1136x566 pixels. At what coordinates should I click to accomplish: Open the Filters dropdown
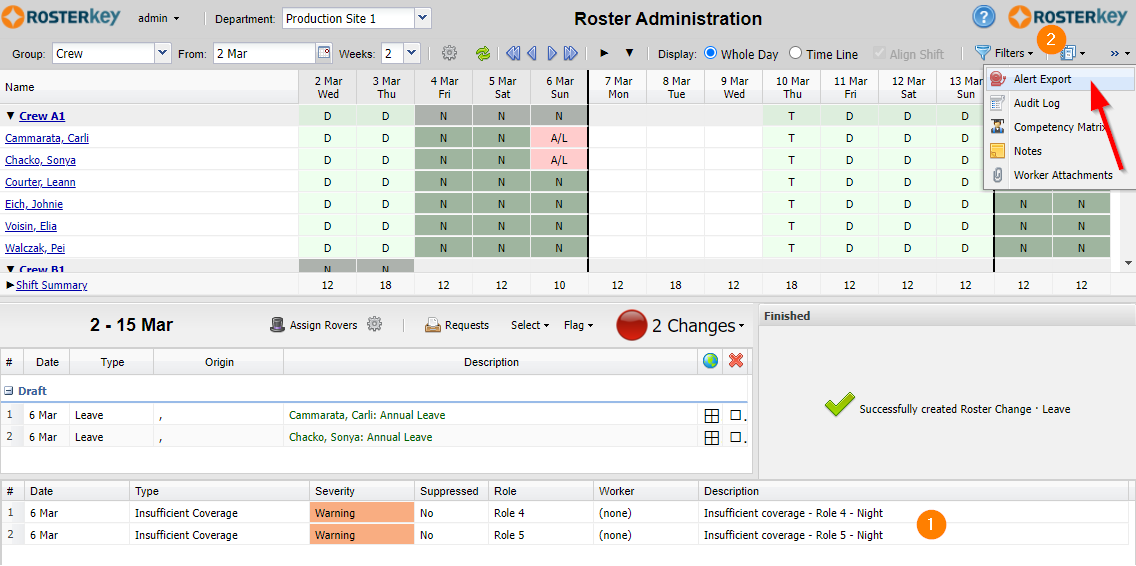[1004, 53]
